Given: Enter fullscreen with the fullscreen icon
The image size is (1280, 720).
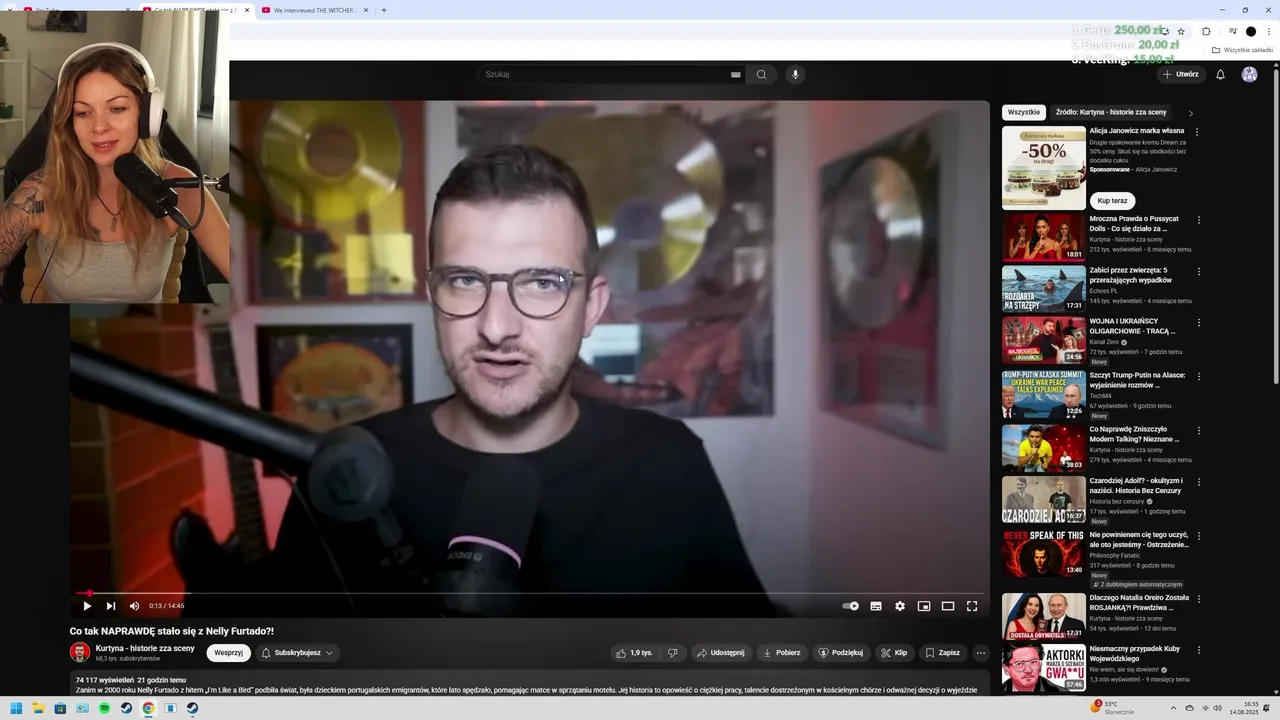Looking at the screenshot, I should tap(972, 606).
